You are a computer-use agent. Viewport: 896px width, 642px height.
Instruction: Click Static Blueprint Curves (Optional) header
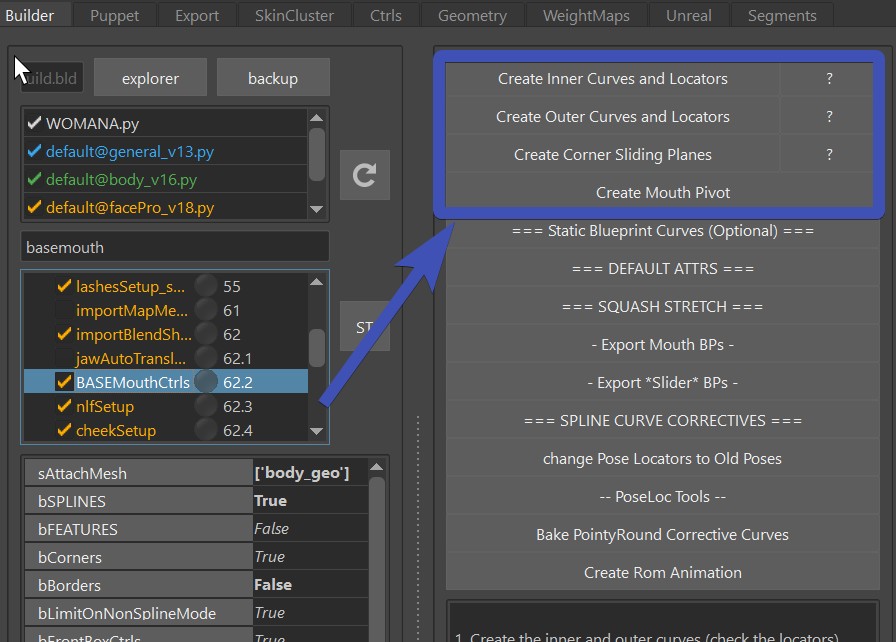tap(662, 231)
